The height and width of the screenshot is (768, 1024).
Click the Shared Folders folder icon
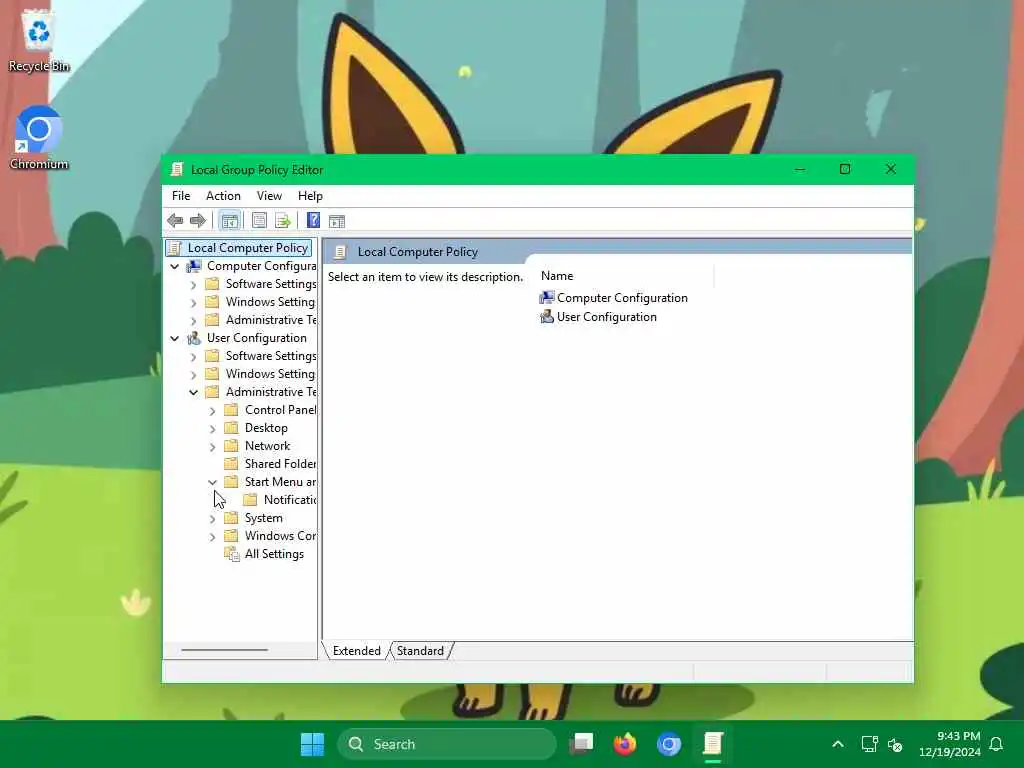point(231,464)
